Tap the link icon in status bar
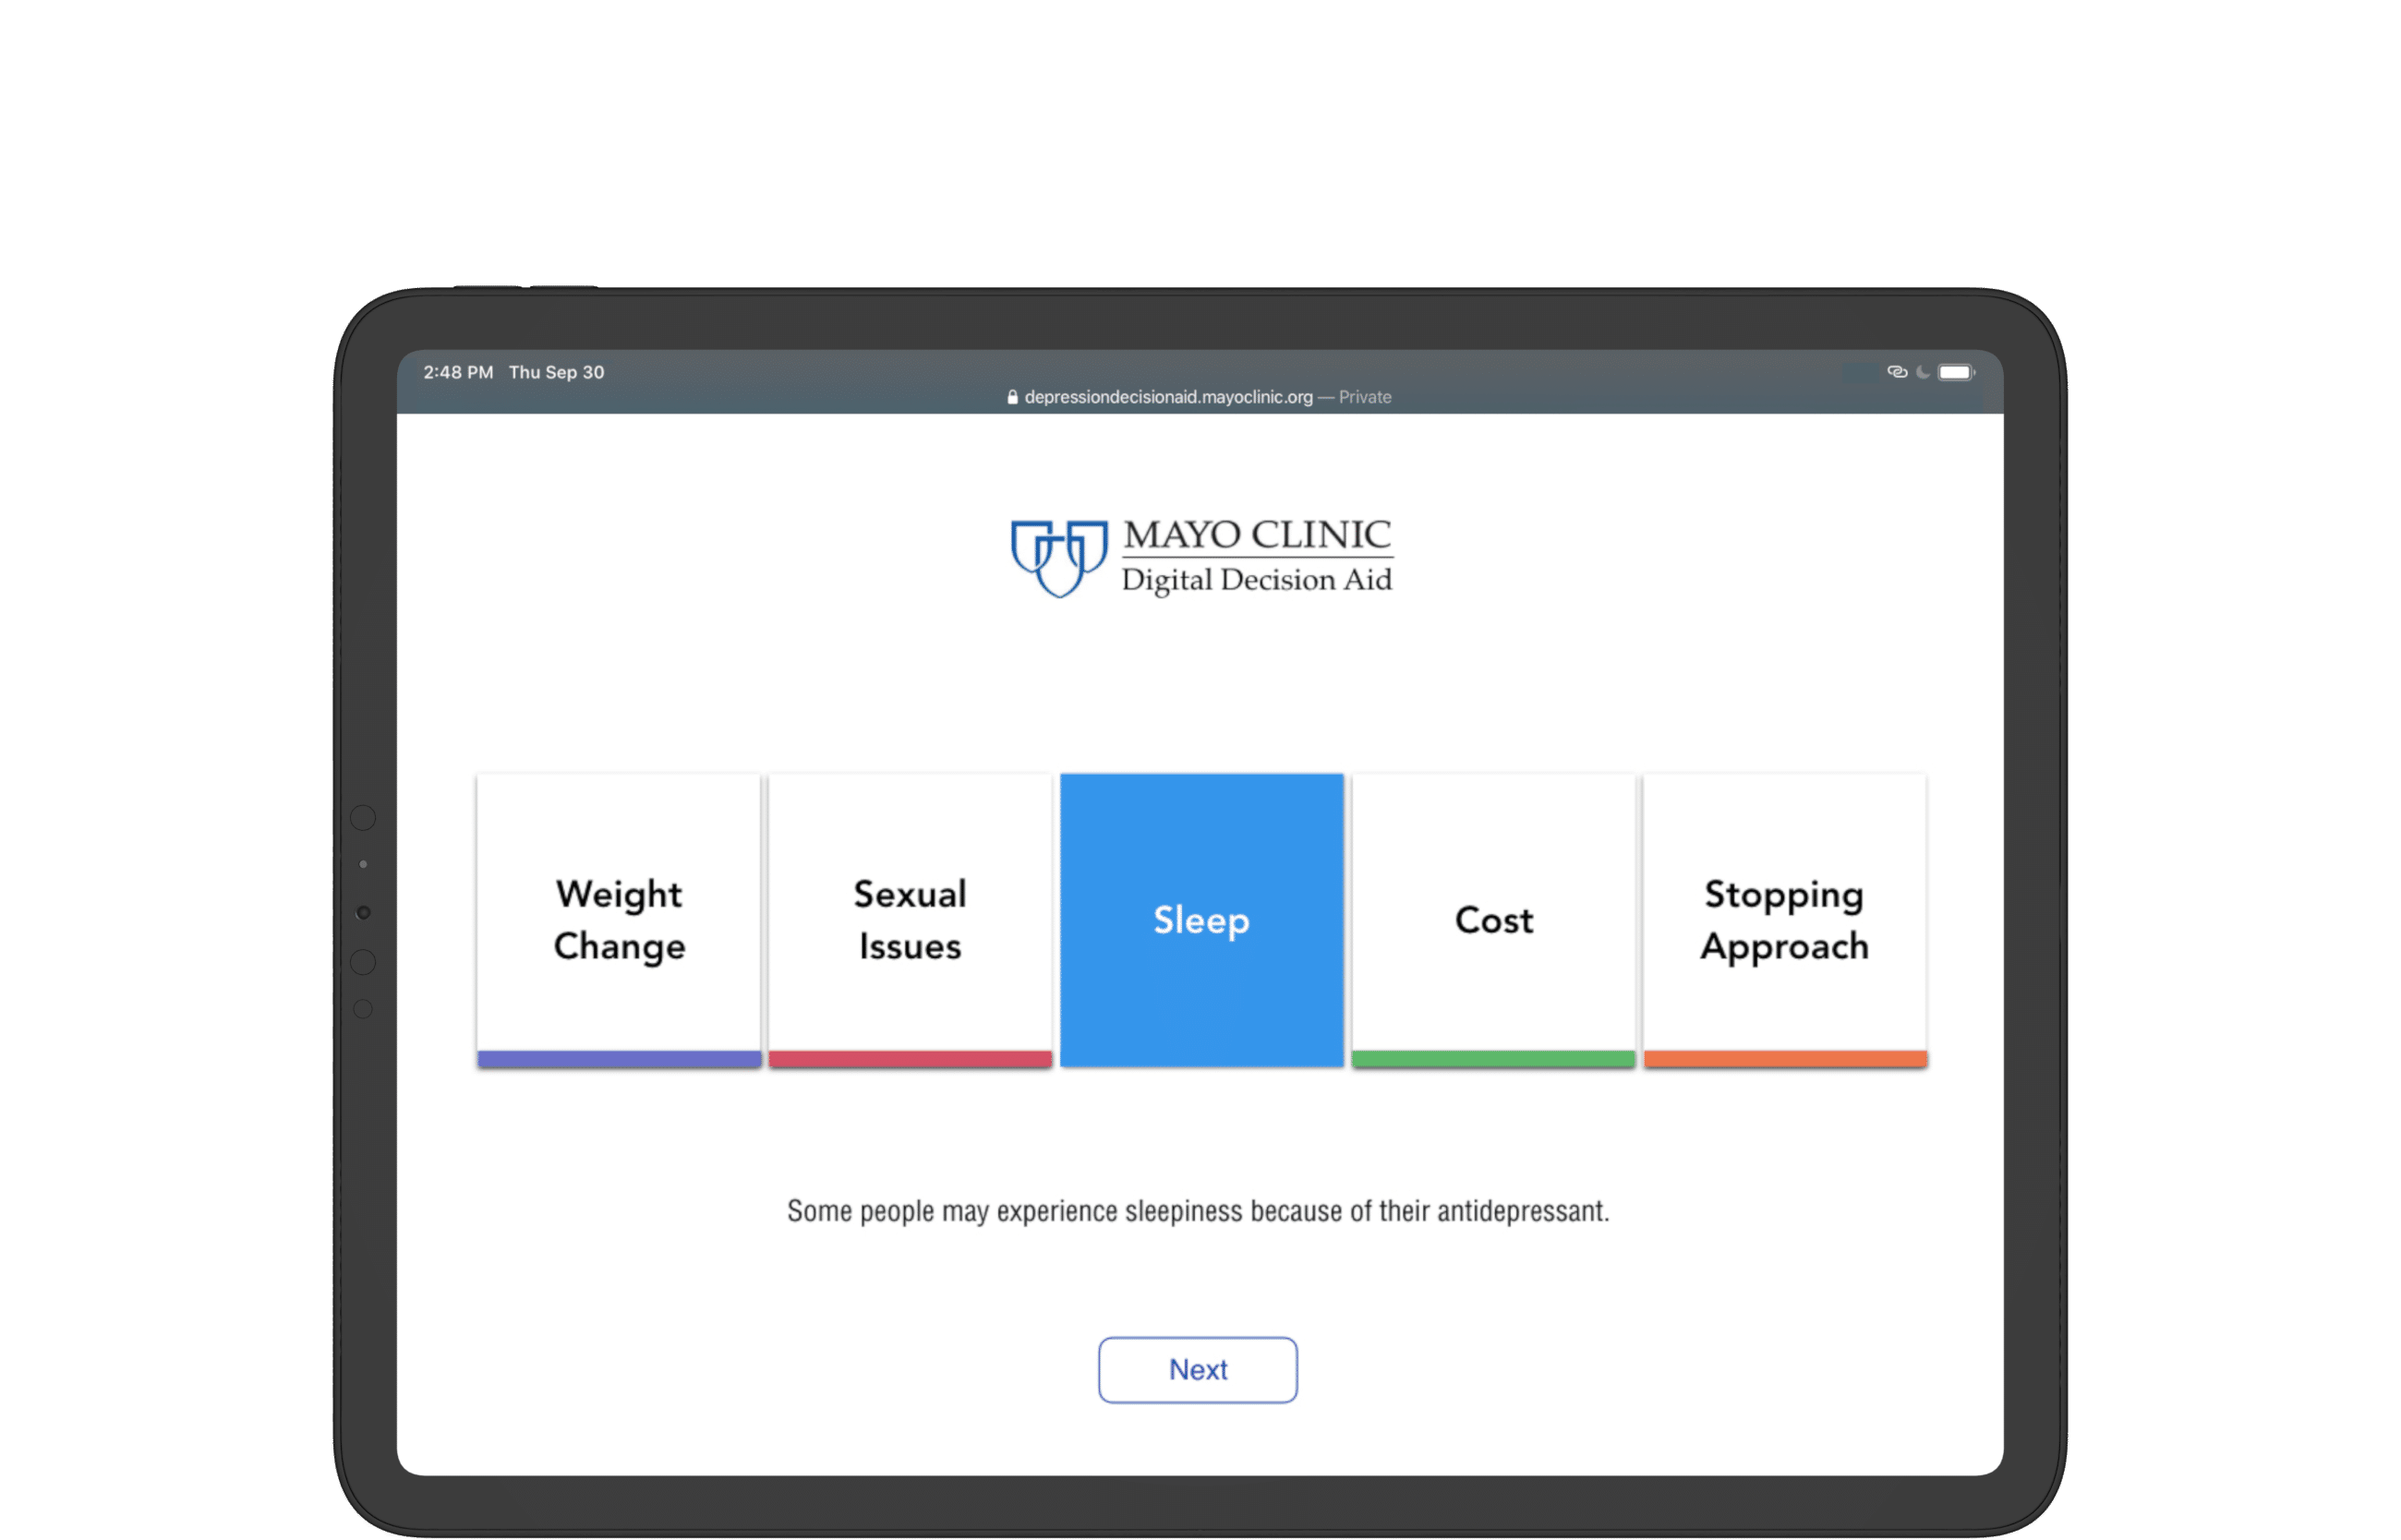The width and height of the screenshot is (2401, 1540). click(1897, 372)
